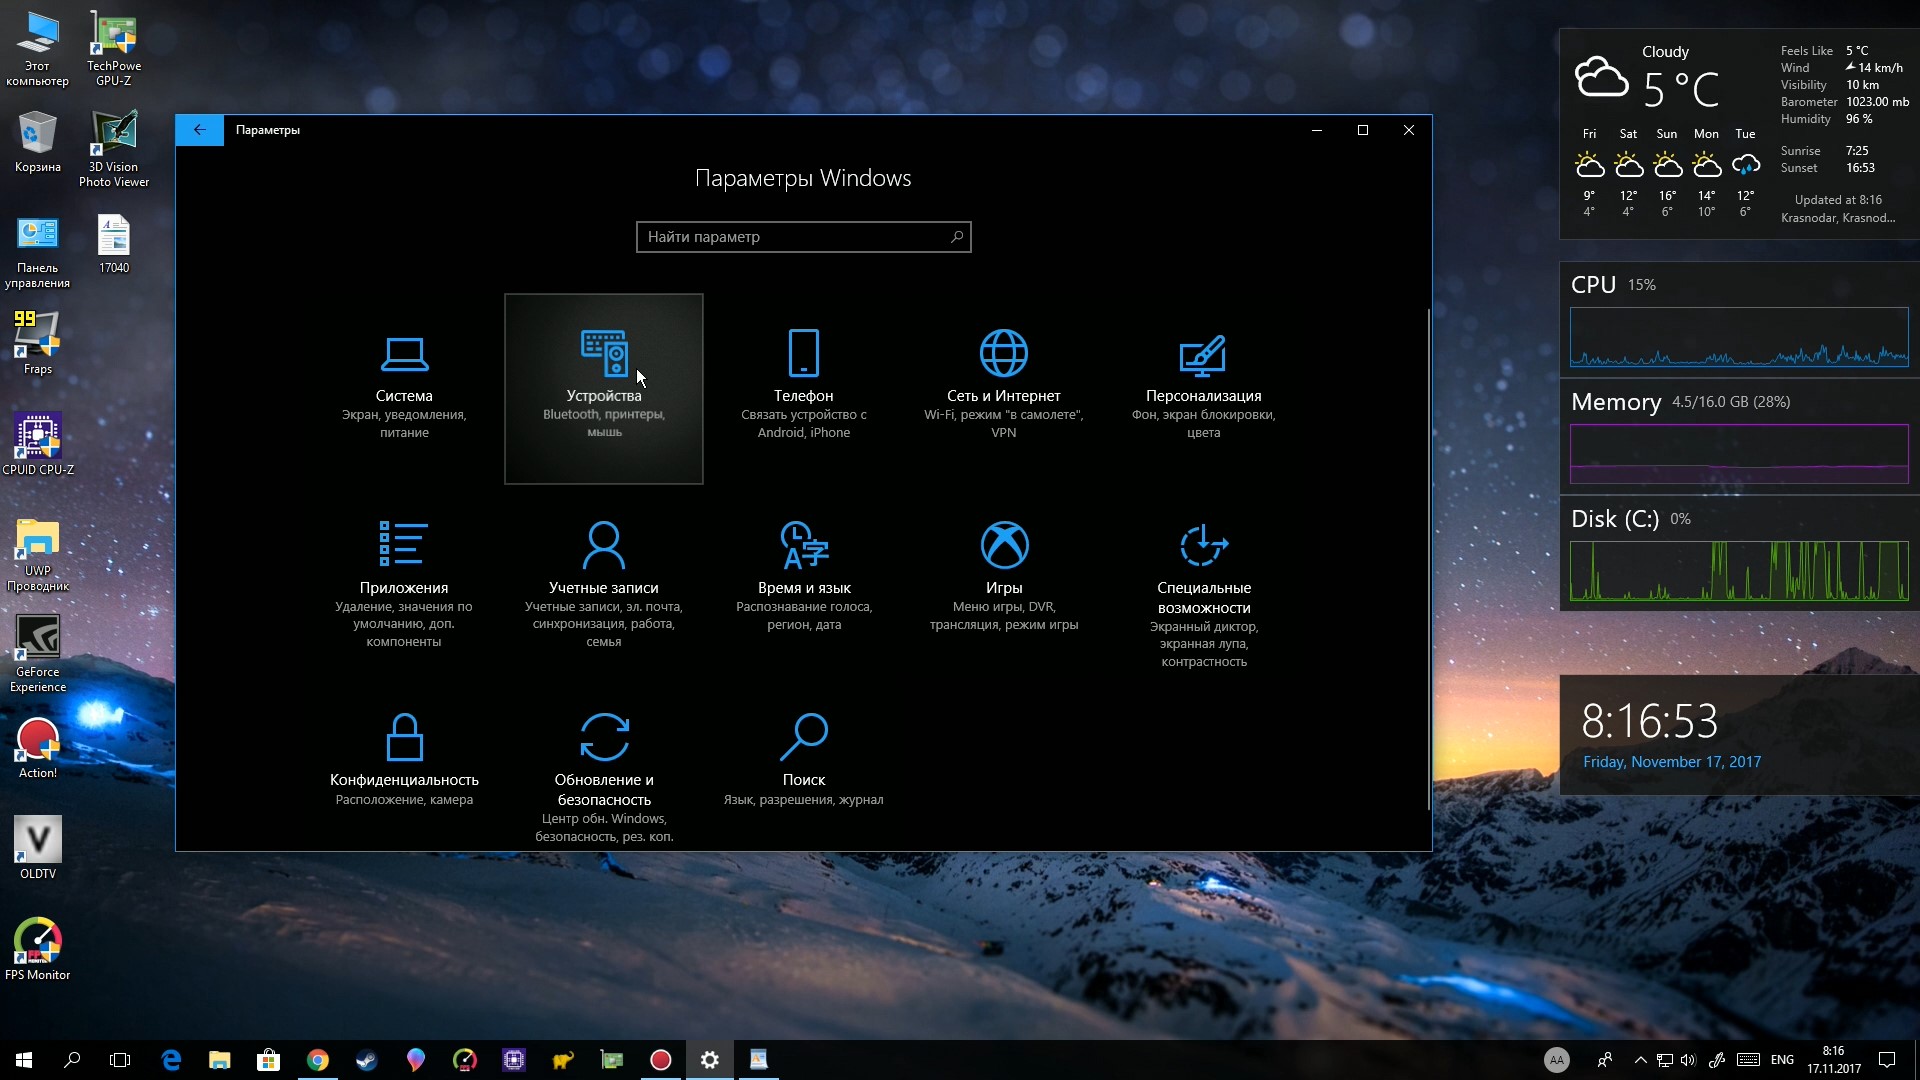The width and height of the screenshot is (1920, 1080).
Task: Open the Windows Start menu
Action: point(24,1060)
